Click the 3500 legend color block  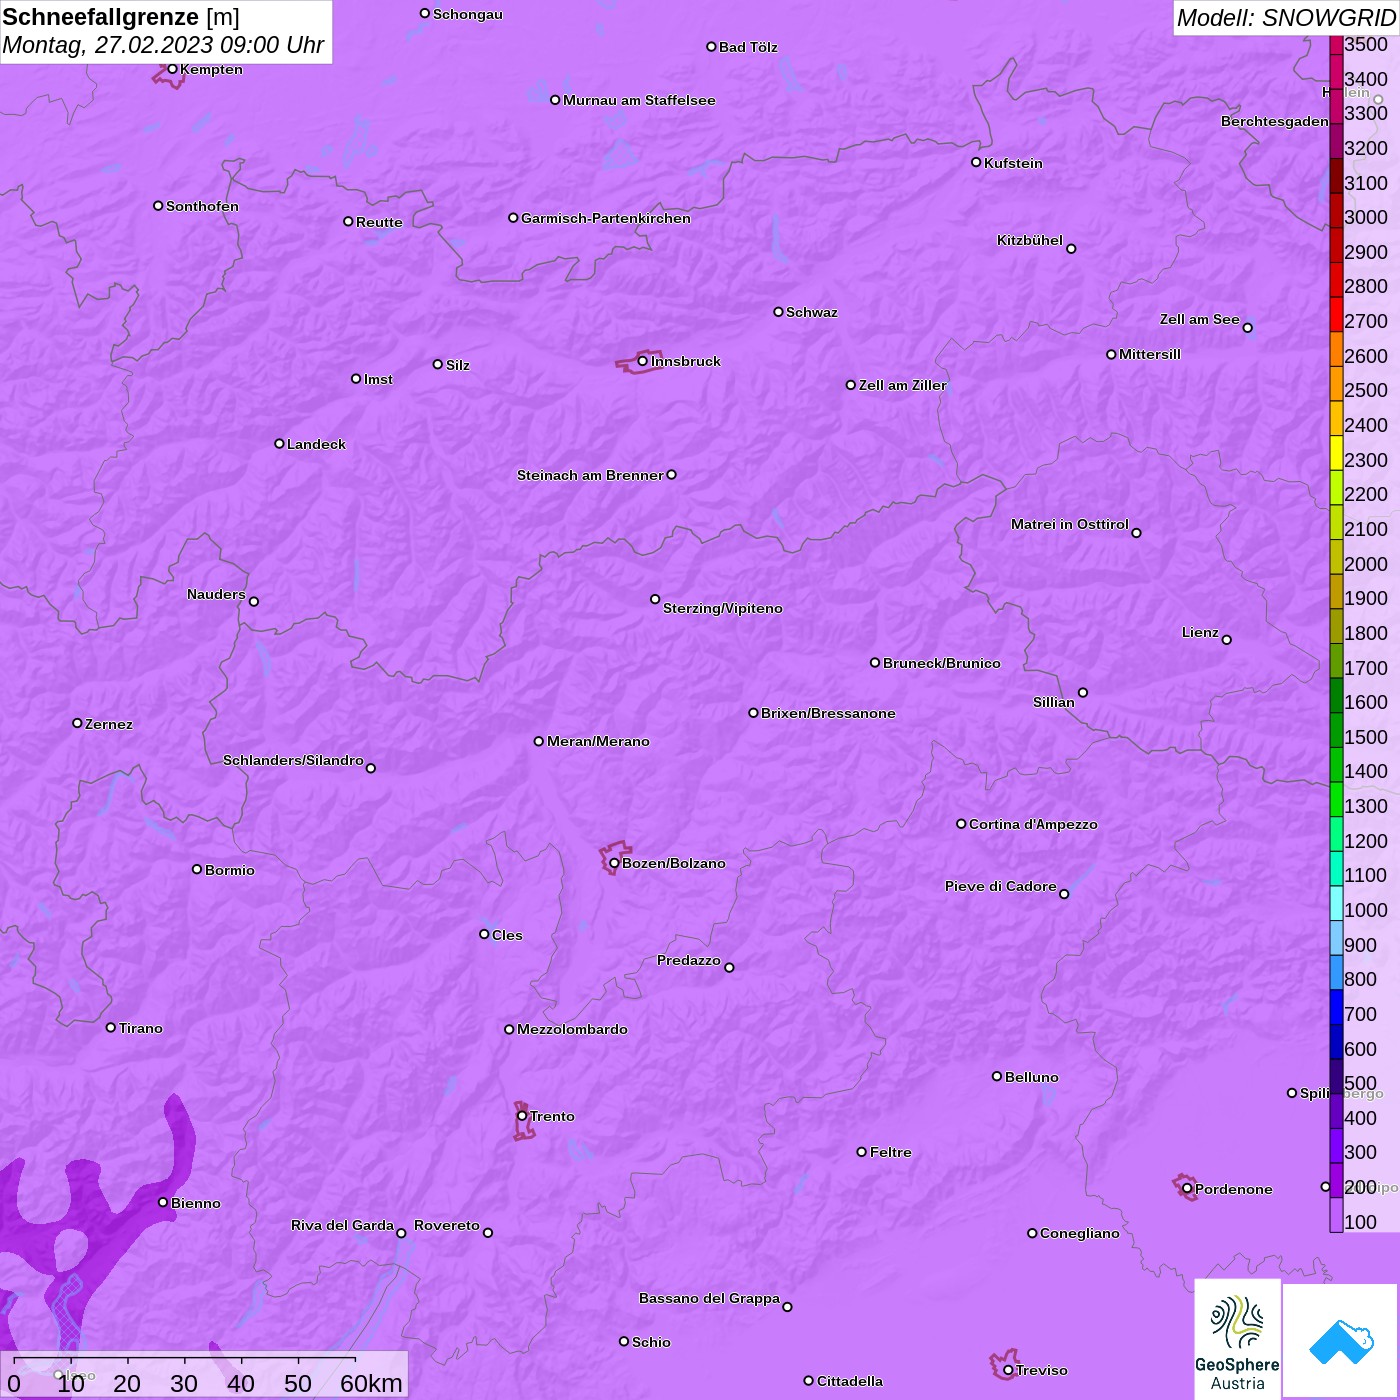(1336, 45)
